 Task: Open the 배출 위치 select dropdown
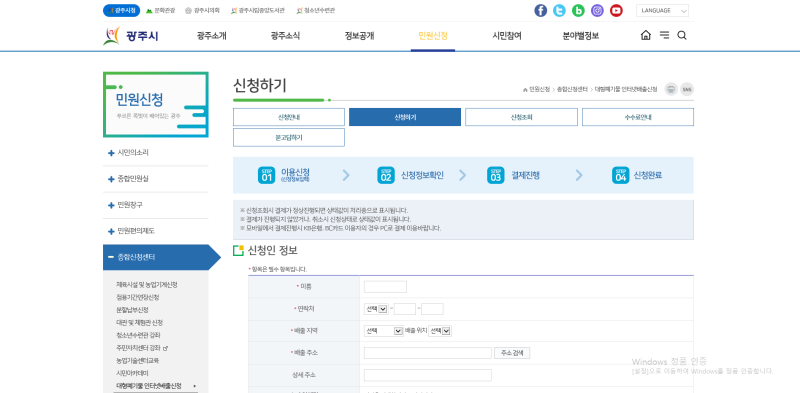tap(440, 331)
